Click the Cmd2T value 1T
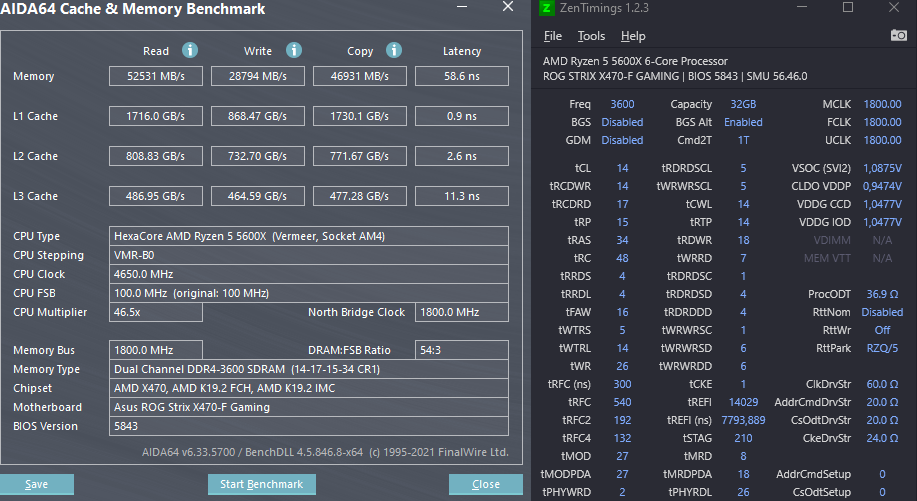The width and height of the screenshot is (917, 501). (x=743, y=140)
